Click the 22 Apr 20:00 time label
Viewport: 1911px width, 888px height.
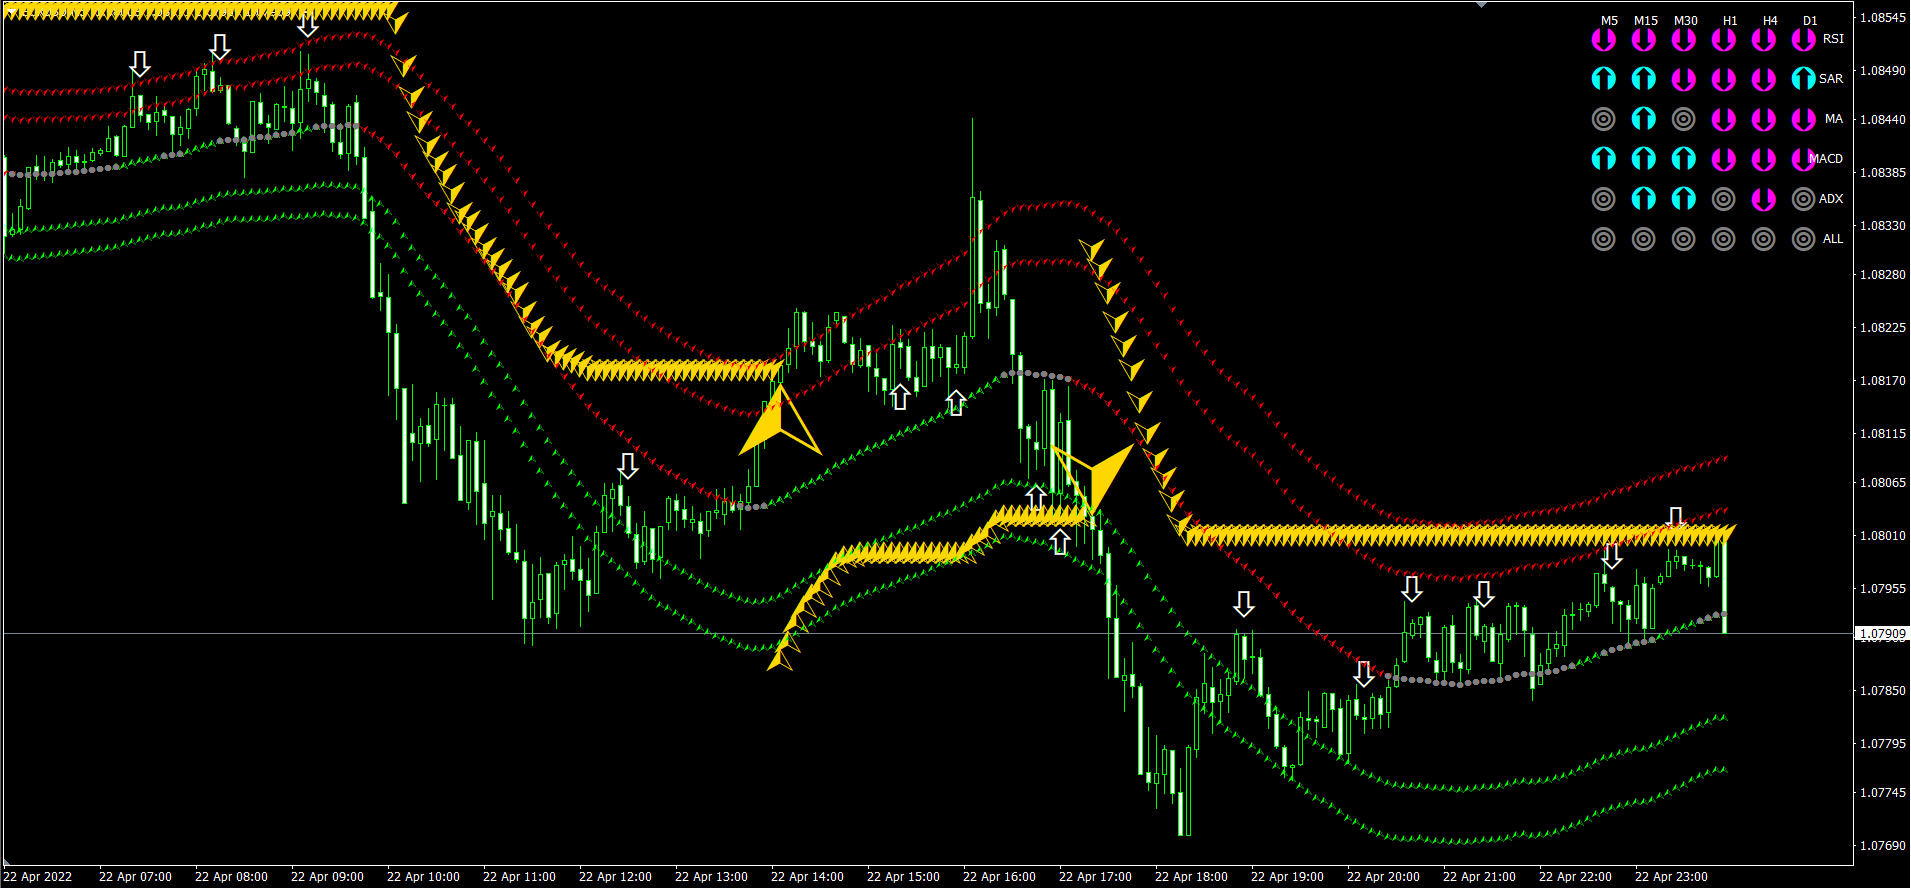pos(1383,877)
